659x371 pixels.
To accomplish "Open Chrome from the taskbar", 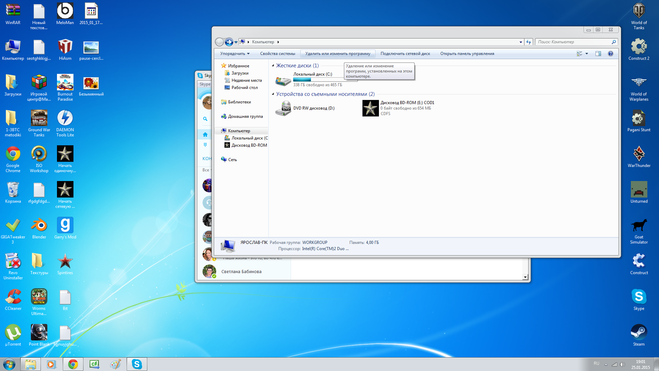I will 73,364.
